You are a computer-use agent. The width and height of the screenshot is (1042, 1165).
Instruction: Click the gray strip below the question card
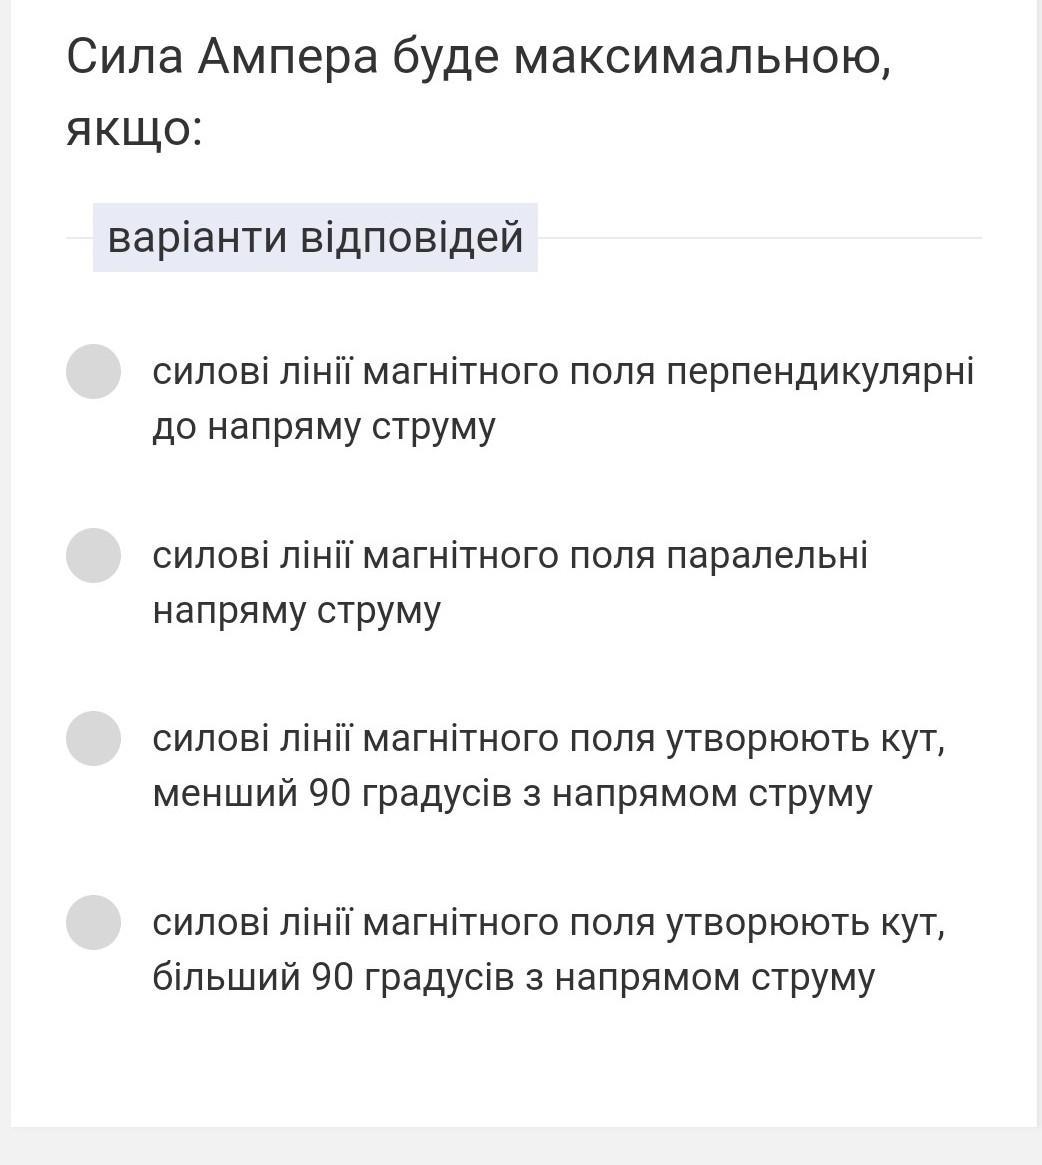pos(520,1146)
